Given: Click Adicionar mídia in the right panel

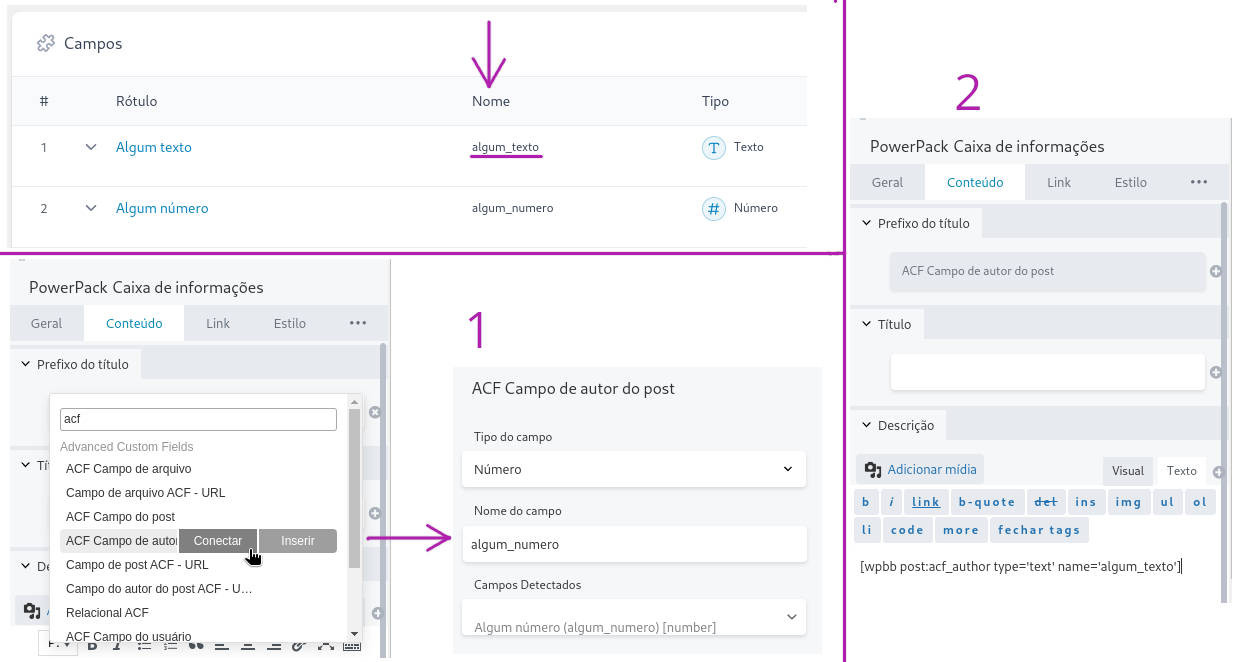Looking at the screenshot, I should click(x=920, y=470).
